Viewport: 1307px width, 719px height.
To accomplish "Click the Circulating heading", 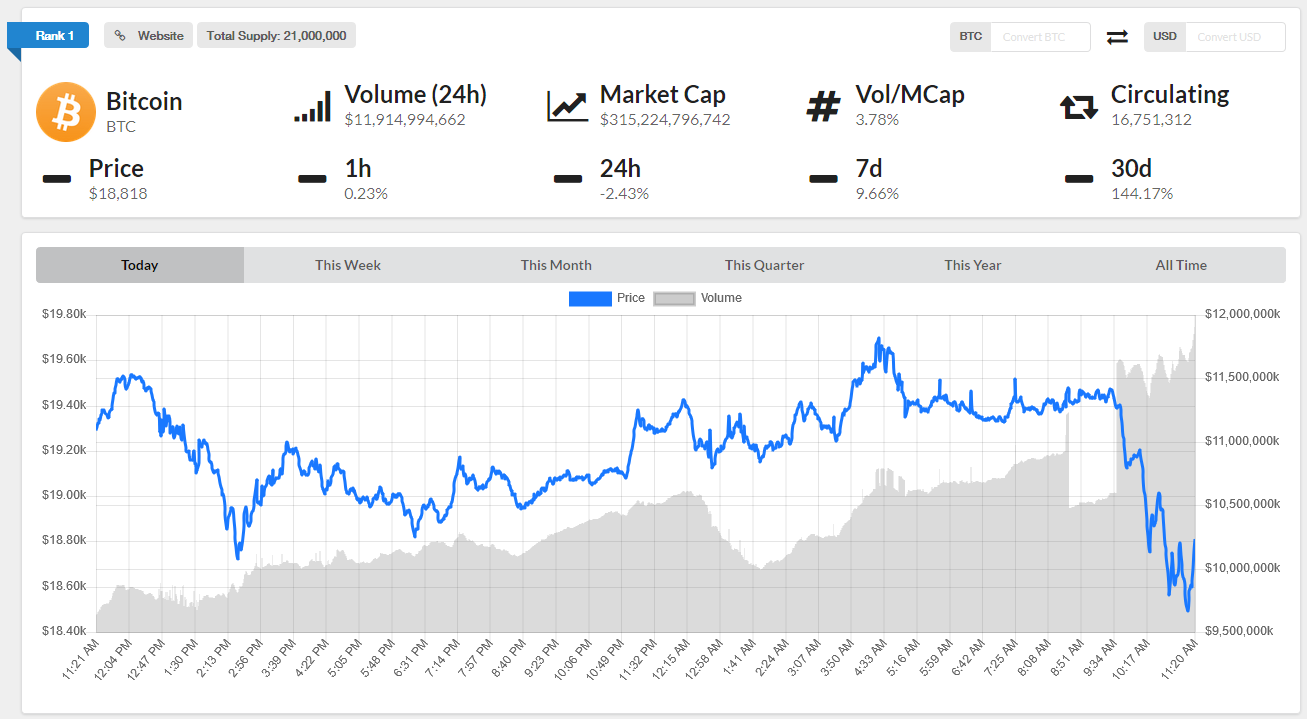I will click(x=1170, y=94).
